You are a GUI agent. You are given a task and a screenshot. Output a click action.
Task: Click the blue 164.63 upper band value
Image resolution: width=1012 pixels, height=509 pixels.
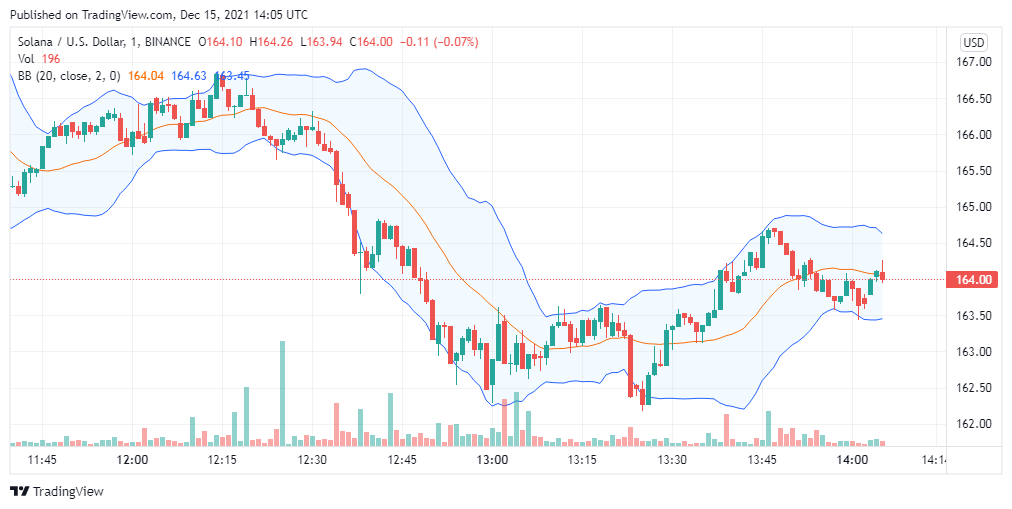point(188,75)
